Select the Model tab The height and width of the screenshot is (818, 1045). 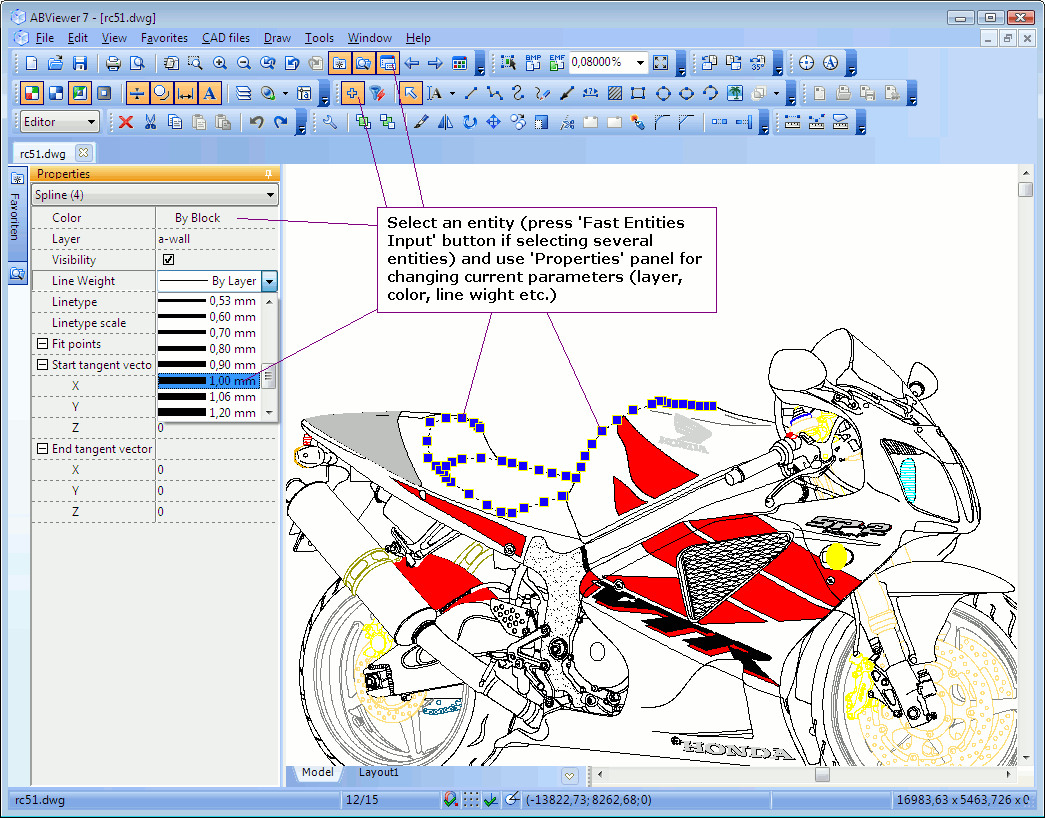317,772
